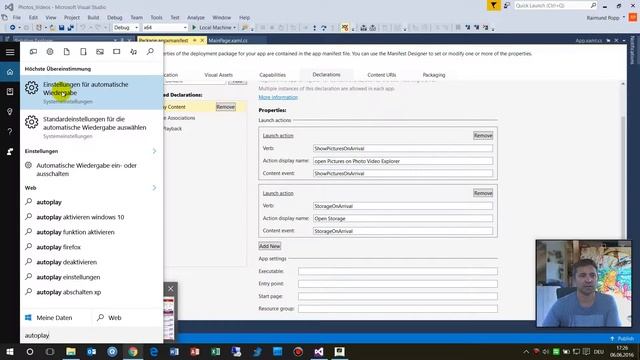
Task: Remove the ShowPicturesOnArrival launch action
Action: [483, 136]
